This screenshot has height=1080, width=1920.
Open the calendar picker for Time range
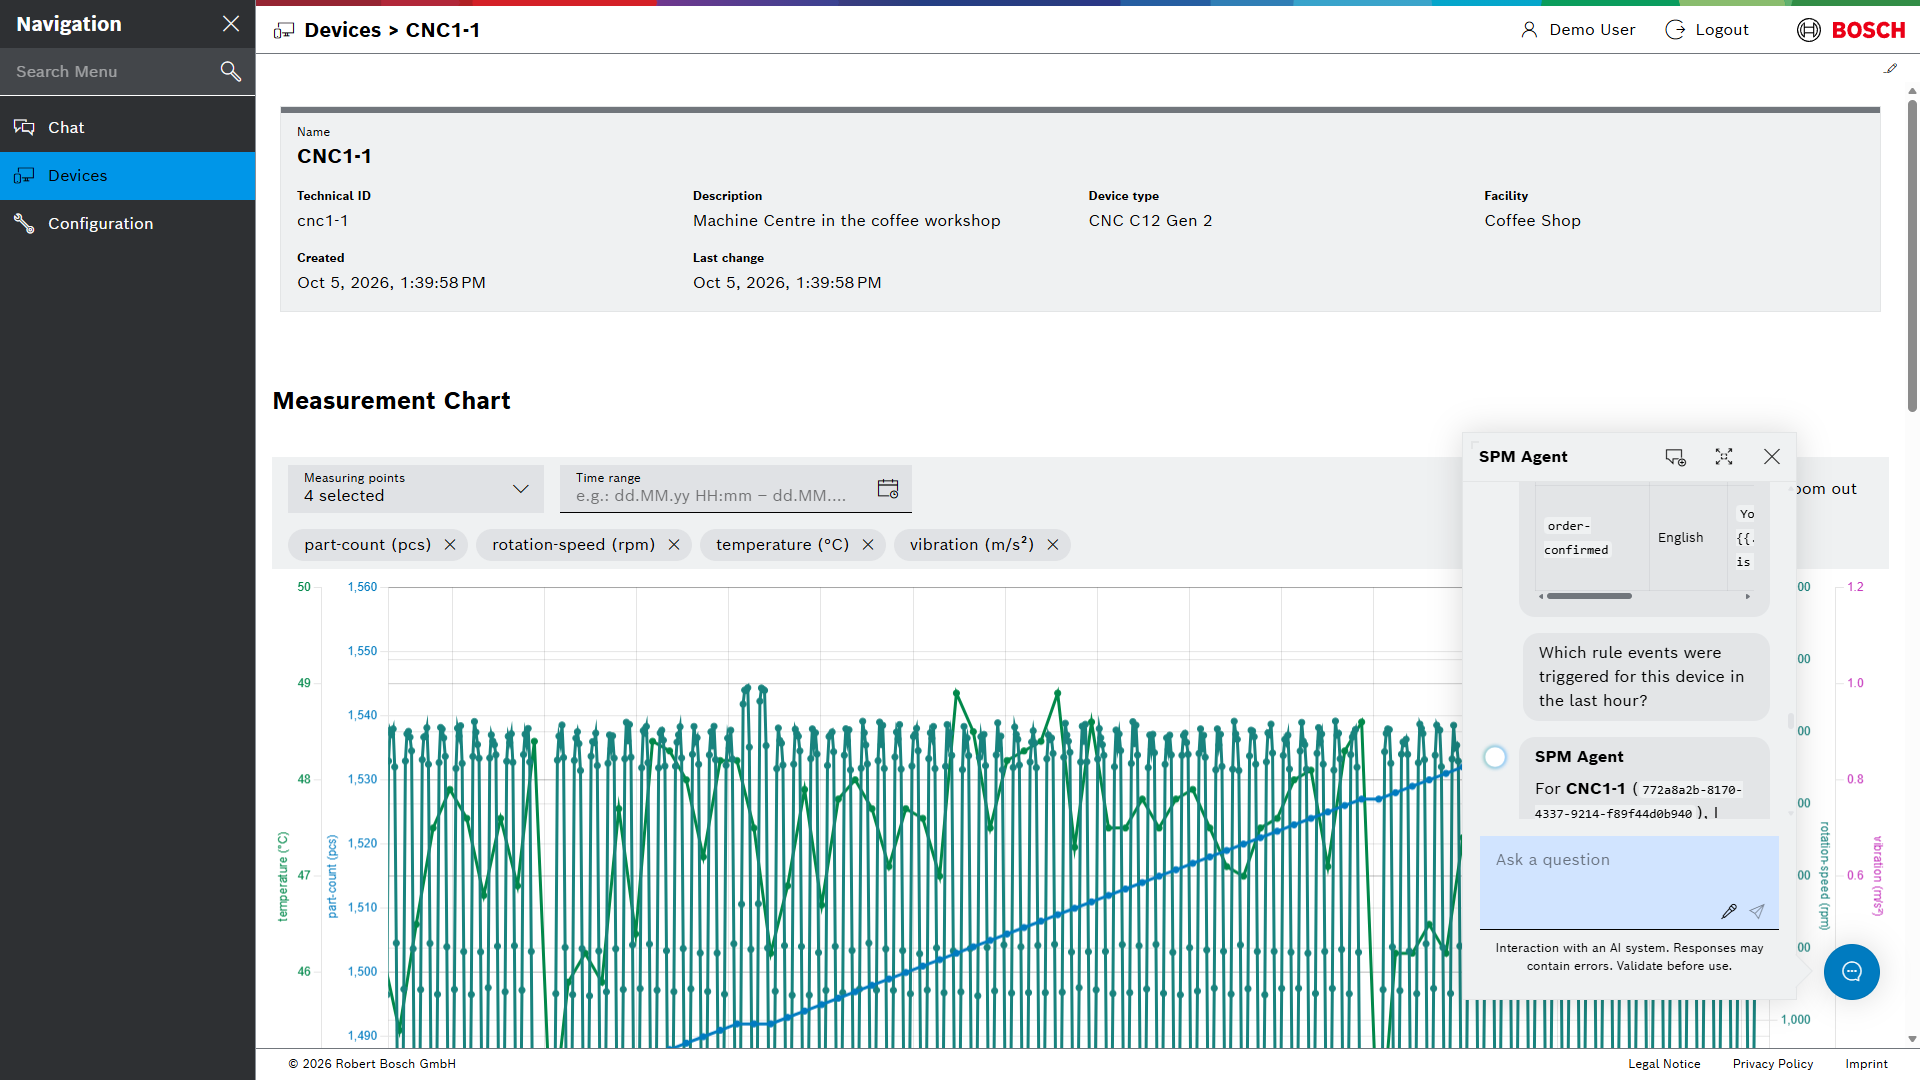(888, 488)
